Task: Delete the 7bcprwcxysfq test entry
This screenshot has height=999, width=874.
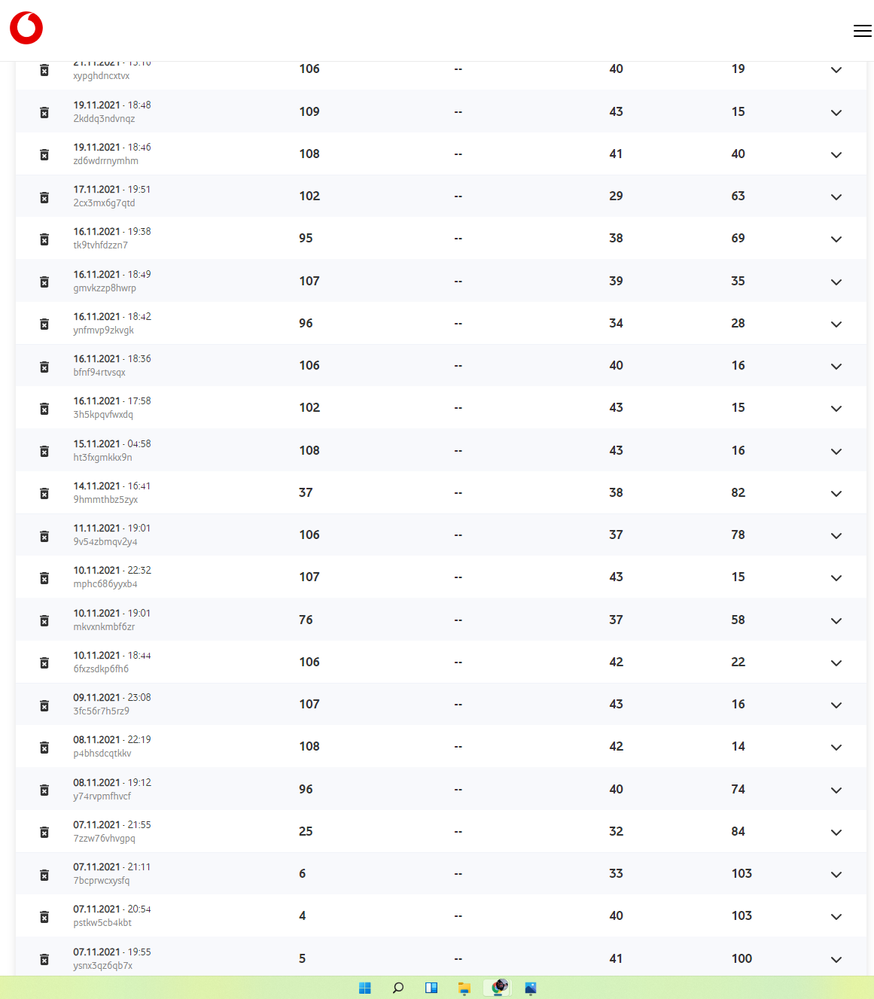Action: 44,874
